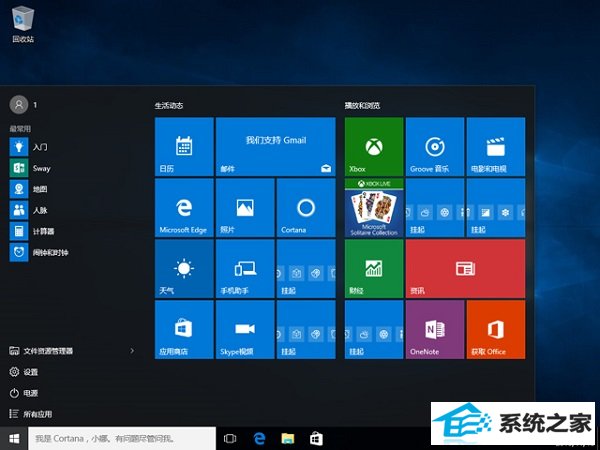Open the 手机助手 Phone Companion tile
The width and height of the screenshot is (600, 450).
[x=245, y=269]
